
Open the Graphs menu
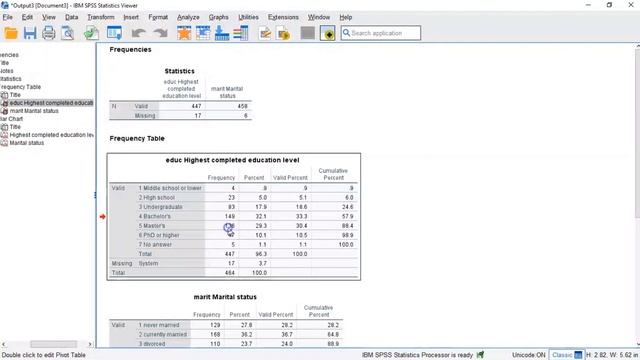click(x=218, y=17)
